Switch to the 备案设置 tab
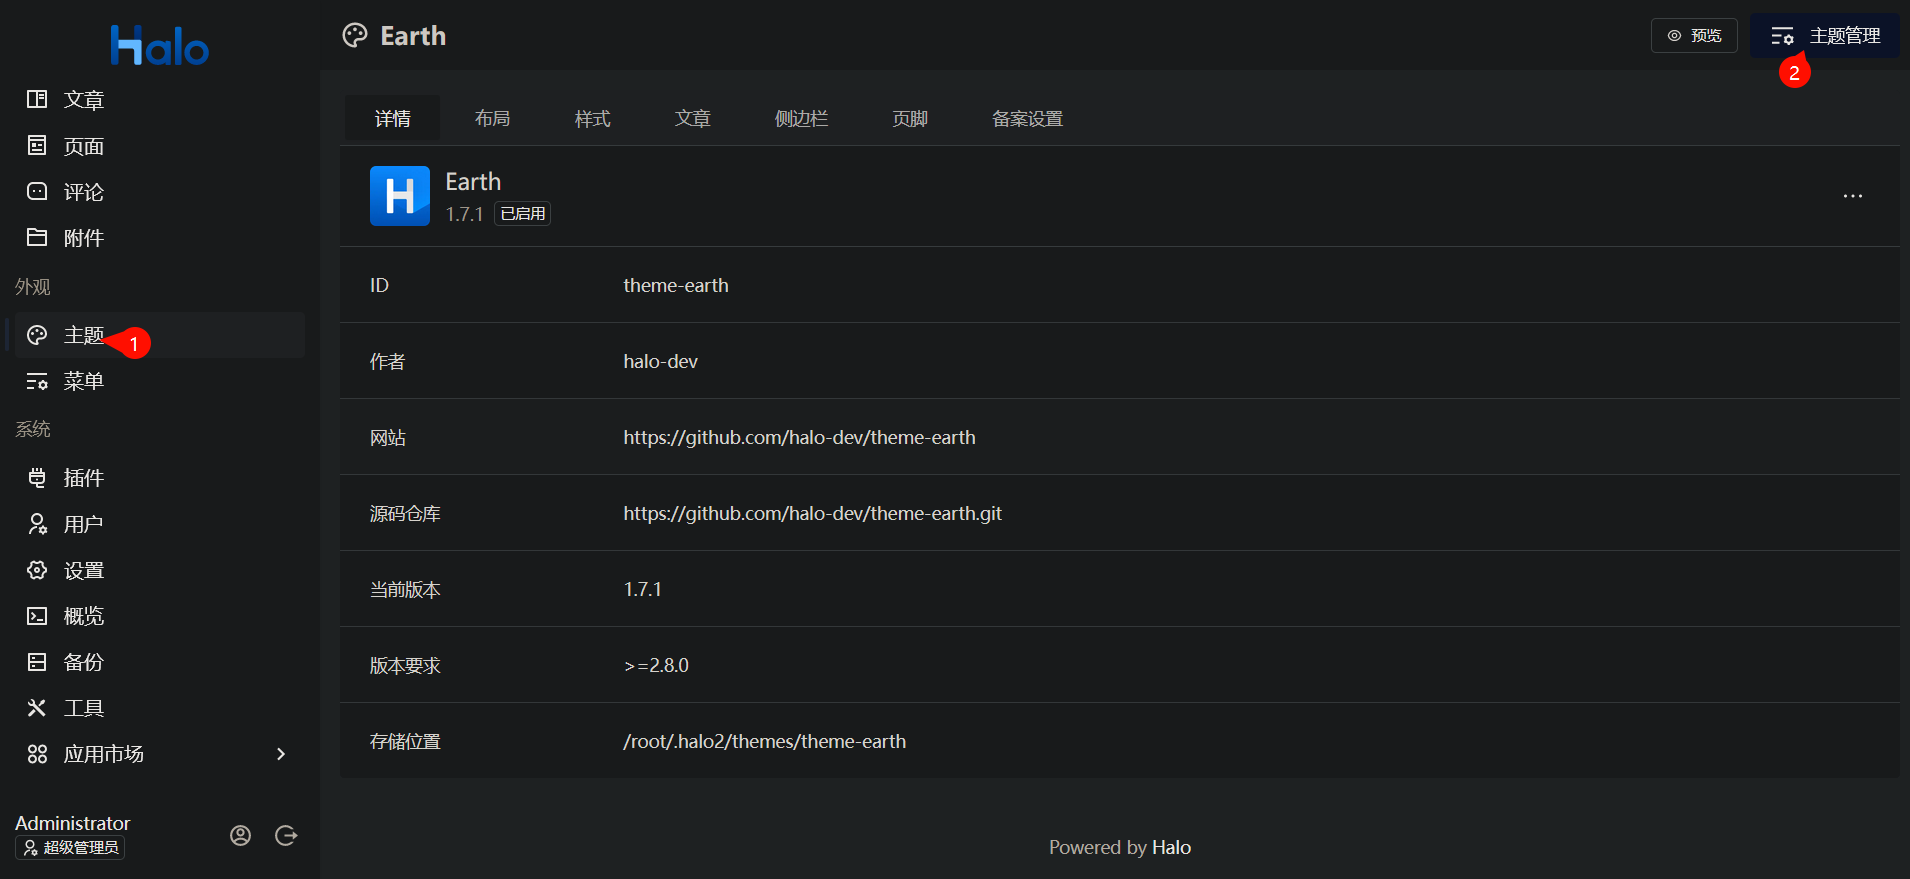1910x879 pixels. pos(1027,118)
